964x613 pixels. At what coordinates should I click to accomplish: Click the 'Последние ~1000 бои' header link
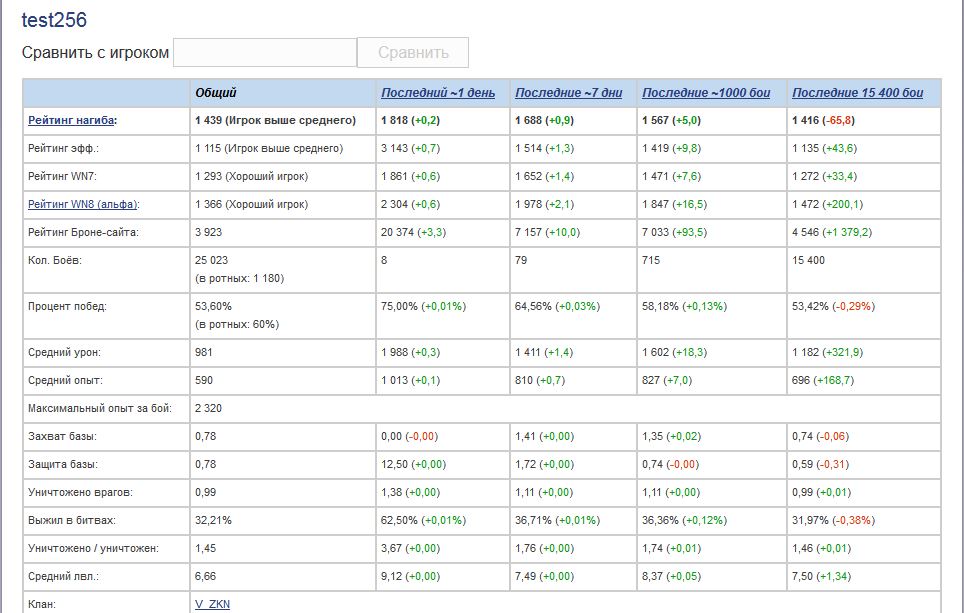click(x=706, y=93)
